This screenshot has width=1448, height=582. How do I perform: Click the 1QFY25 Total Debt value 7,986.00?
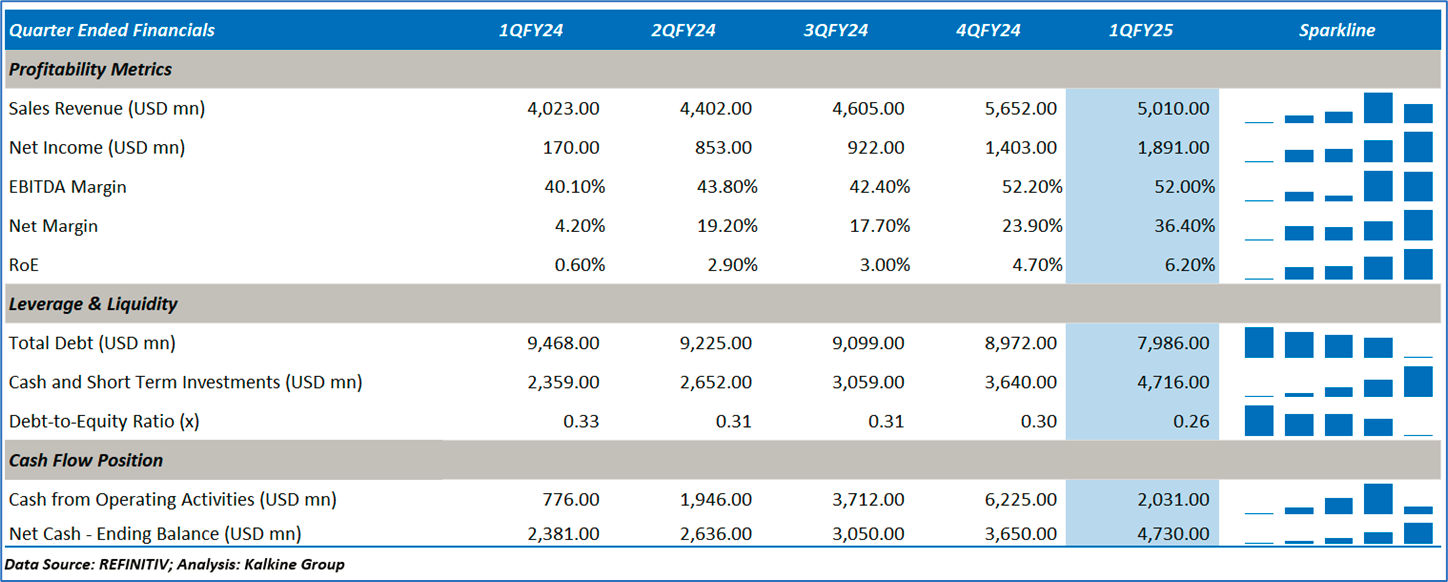pos(1171,343)
